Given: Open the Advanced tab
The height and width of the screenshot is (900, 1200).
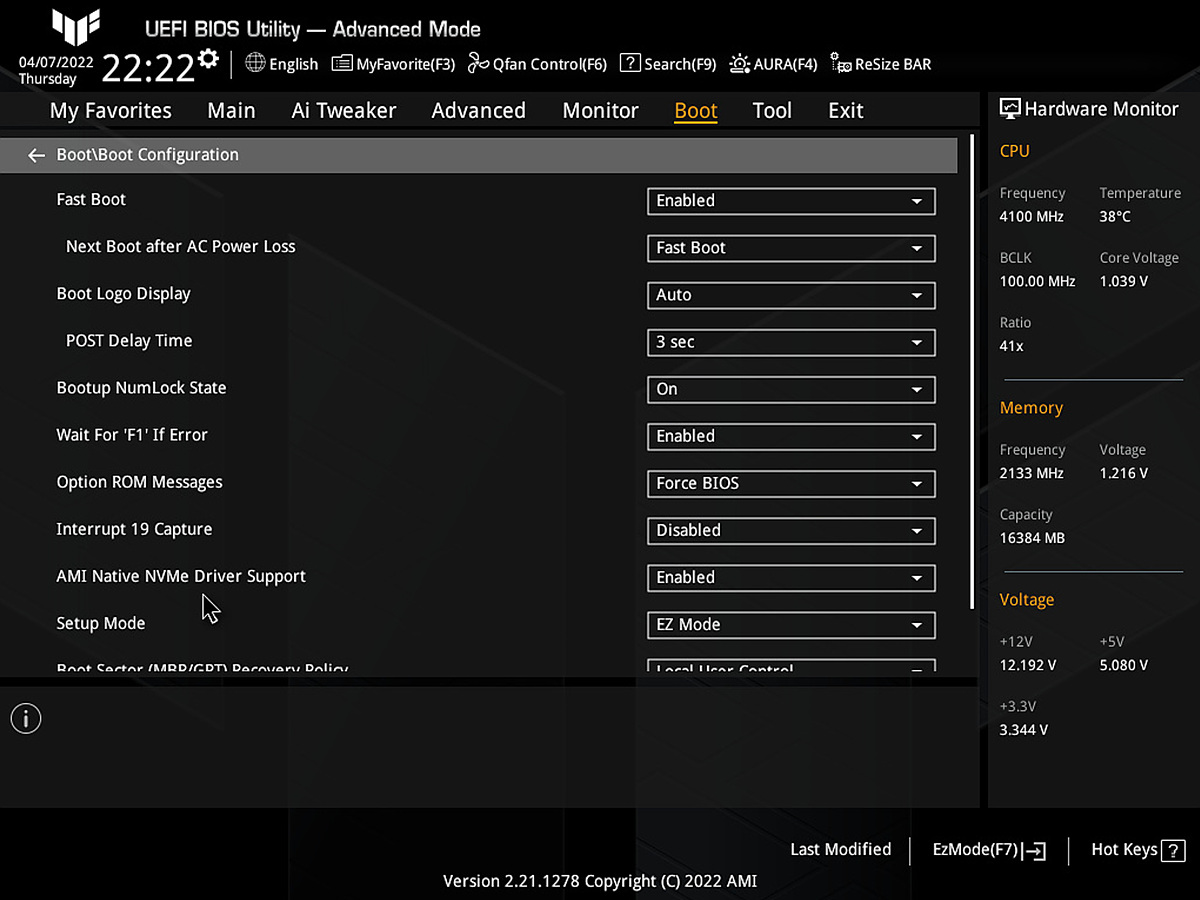Looking at the screenshot, I should pyautogui.click(x=478, y=111).
